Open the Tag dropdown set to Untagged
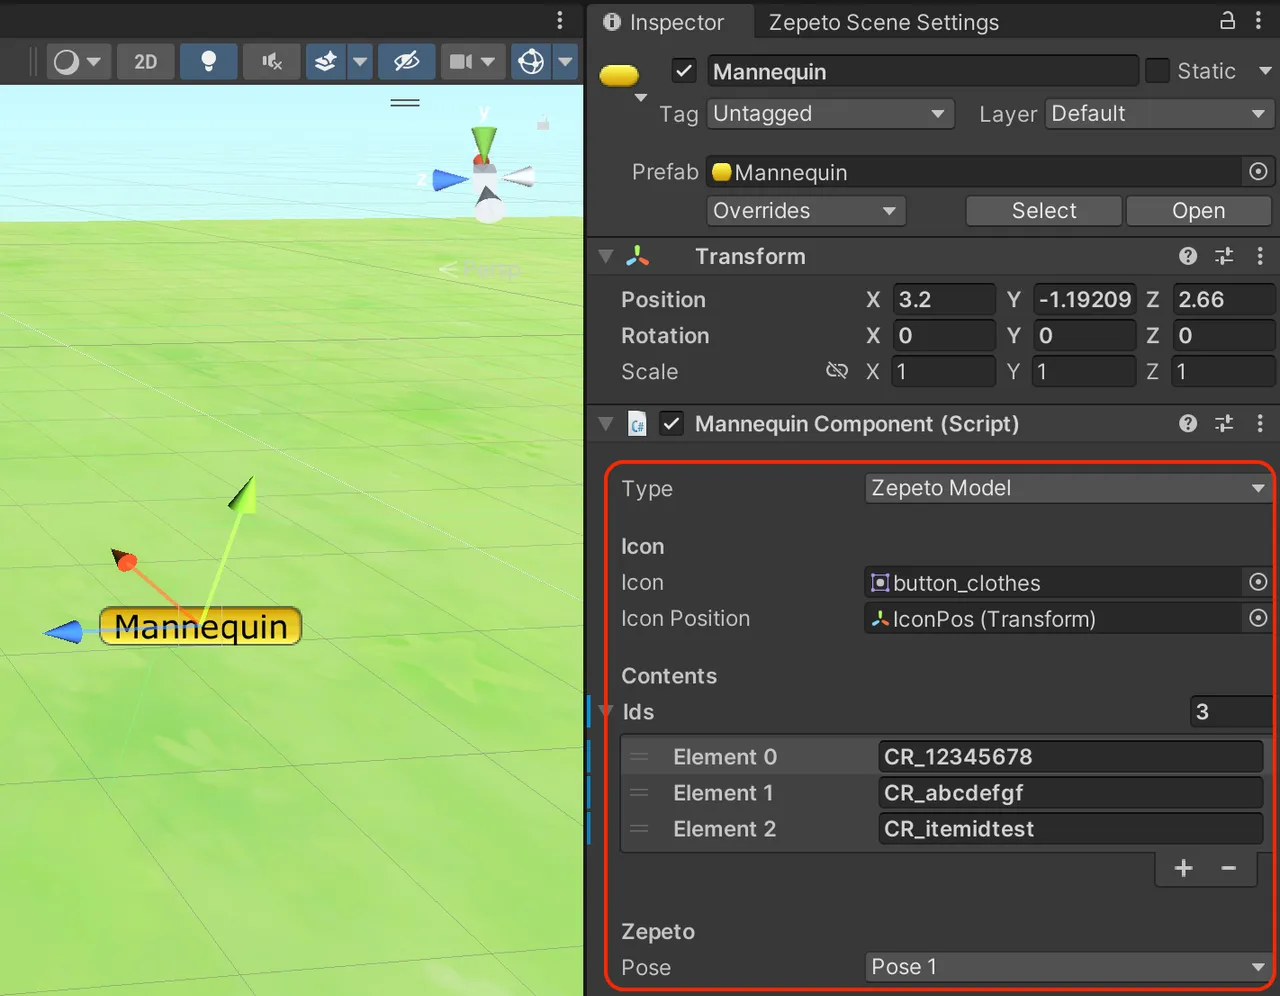This screenshot has height=996, width=1280. [x=829, y=114]
